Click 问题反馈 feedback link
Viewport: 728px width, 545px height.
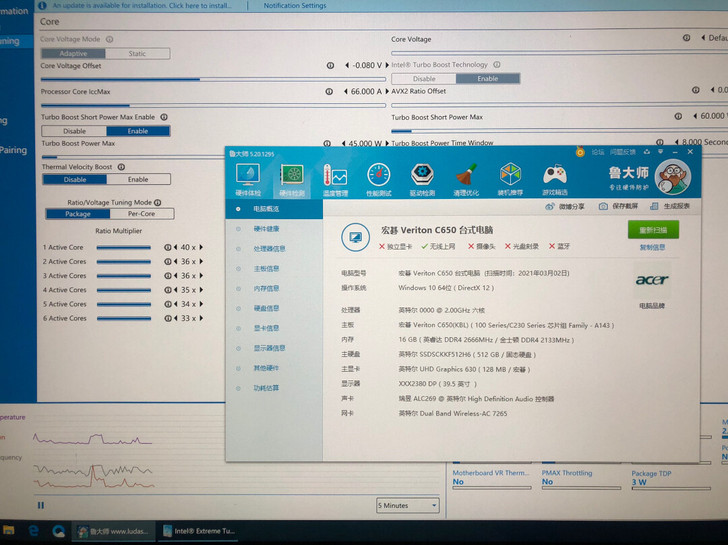[x=623, y=152]
